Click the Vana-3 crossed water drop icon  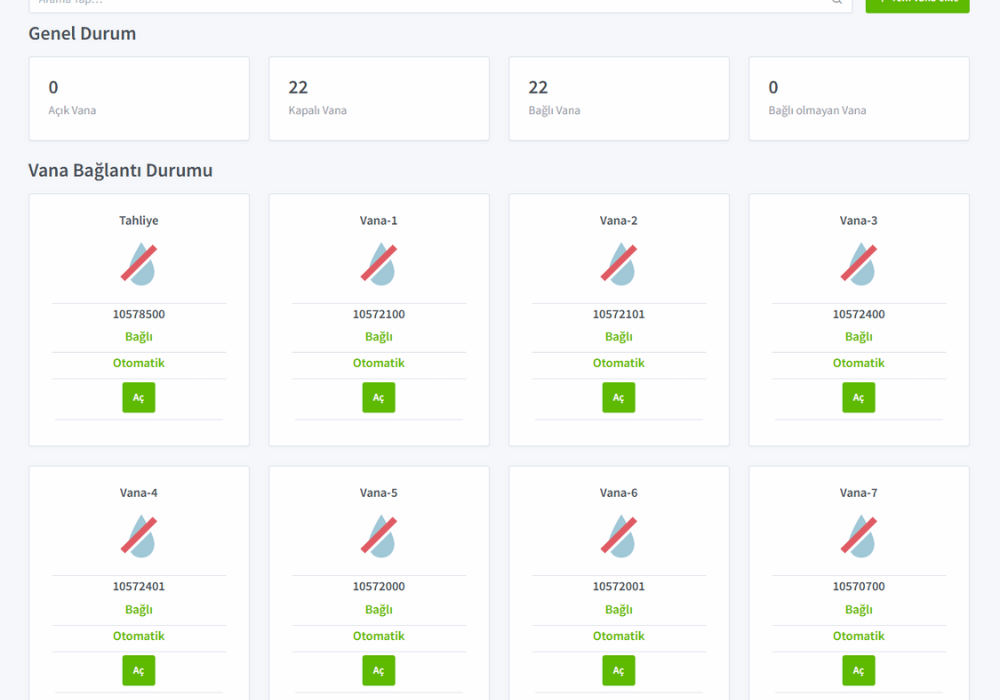click(x=859, y=263)
